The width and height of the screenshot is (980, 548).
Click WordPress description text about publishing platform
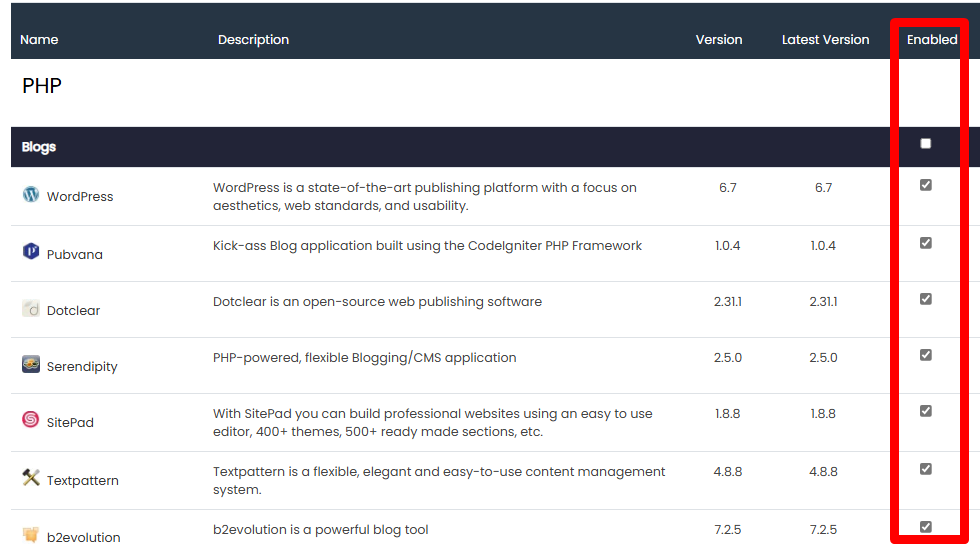coord(425,196)
